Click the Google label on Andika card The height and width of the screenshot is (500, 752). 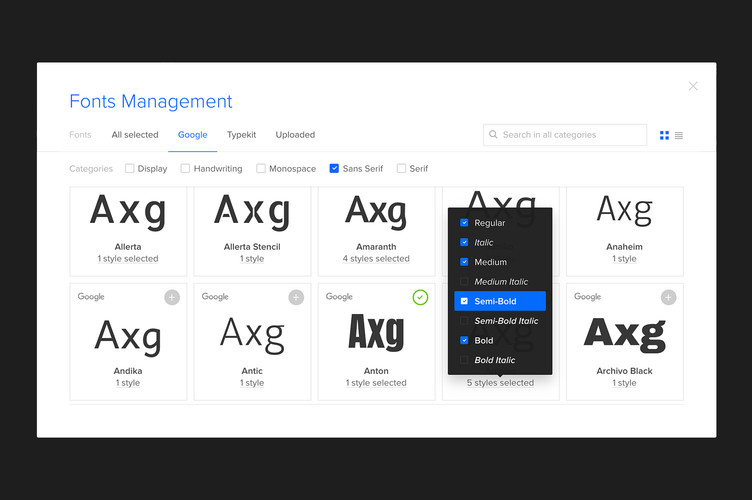coord(91,297)
